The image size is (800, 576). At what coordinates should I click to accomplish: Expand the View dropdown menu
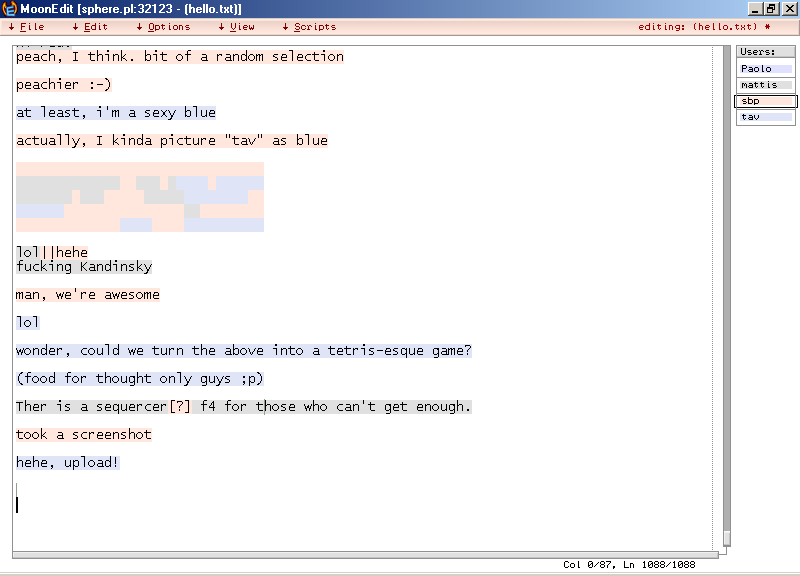tap(236, 27)
